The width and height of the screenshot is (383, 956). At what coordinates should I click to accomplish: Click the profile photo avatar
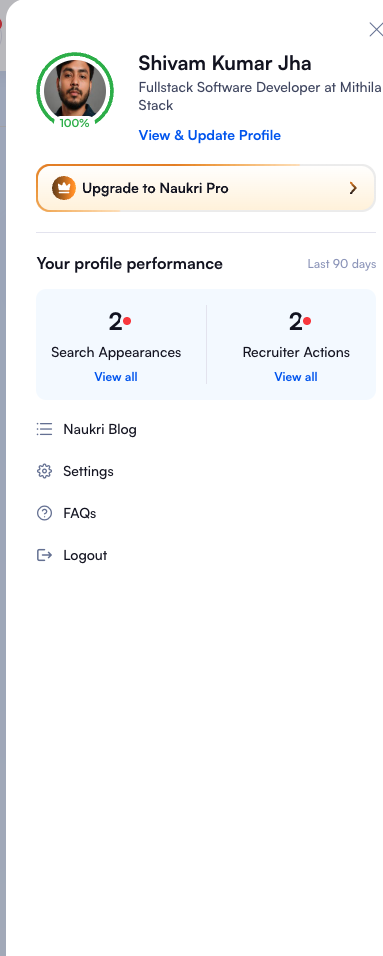click(75, 89)
